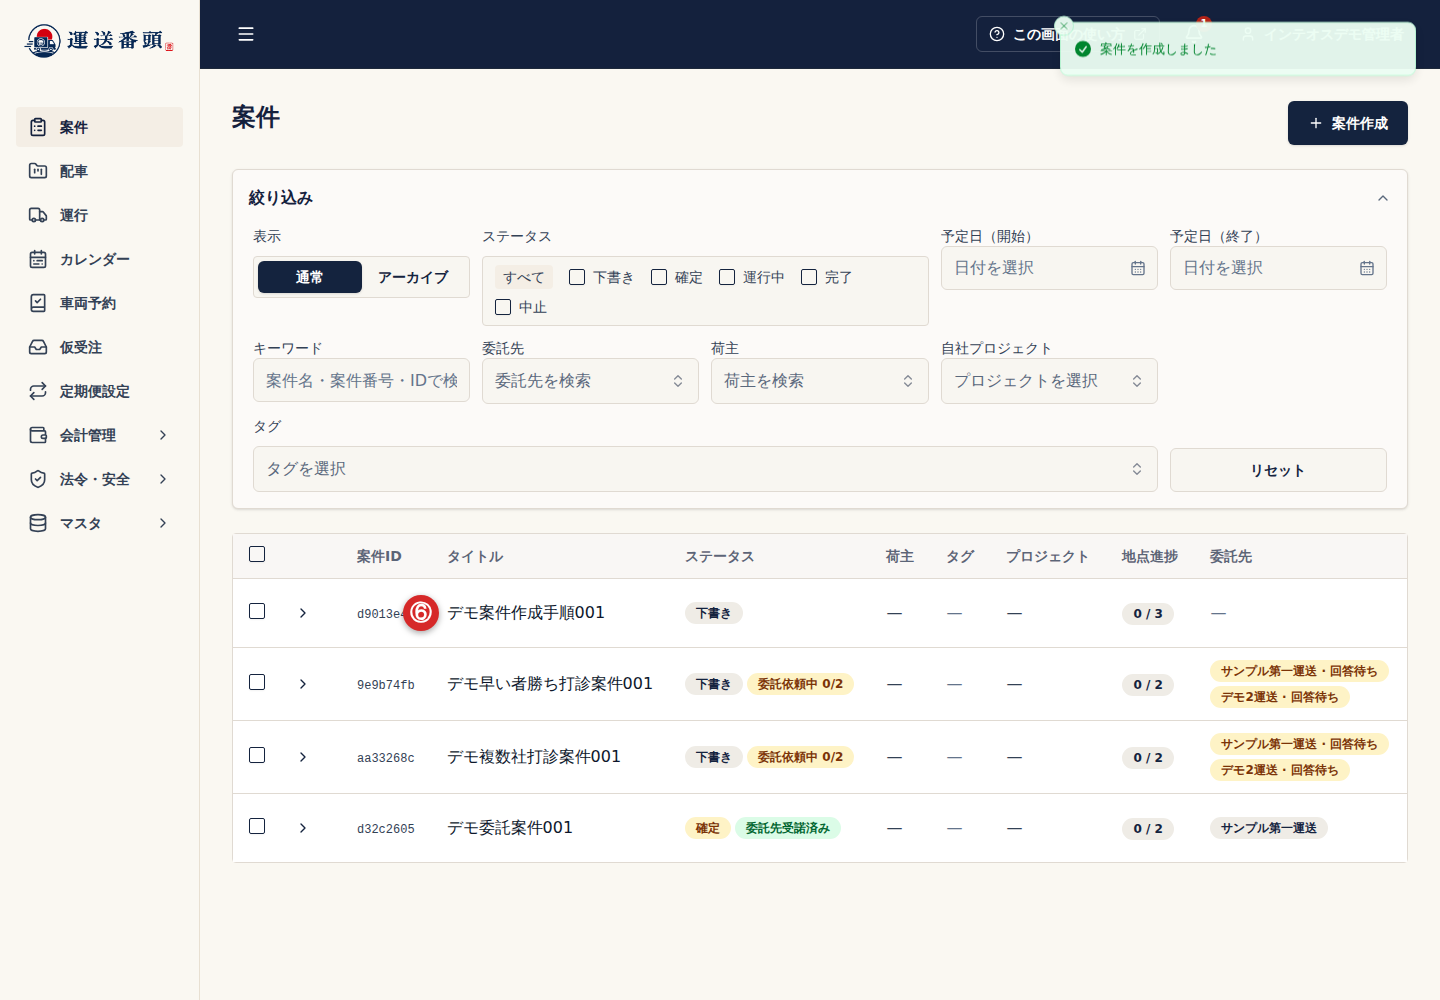
Task: Check the 確定 status checkbox
Action: (659, 277)
